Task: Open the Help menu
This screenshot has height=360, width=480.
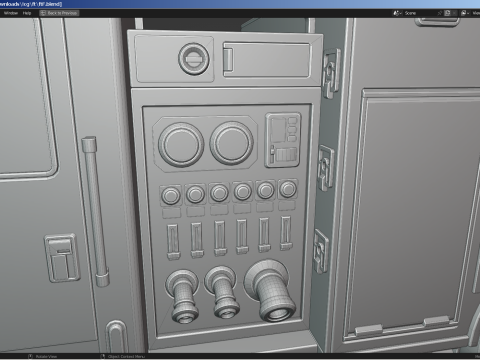Action: click(27, 13)
